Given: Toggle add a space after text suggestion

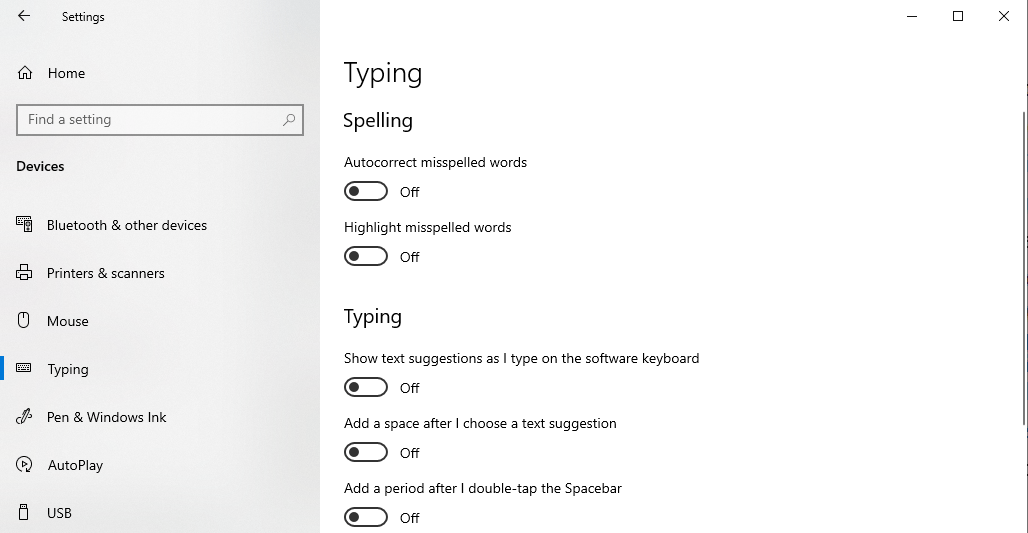Looking at the screenshot, I should (x=366, y=452).
